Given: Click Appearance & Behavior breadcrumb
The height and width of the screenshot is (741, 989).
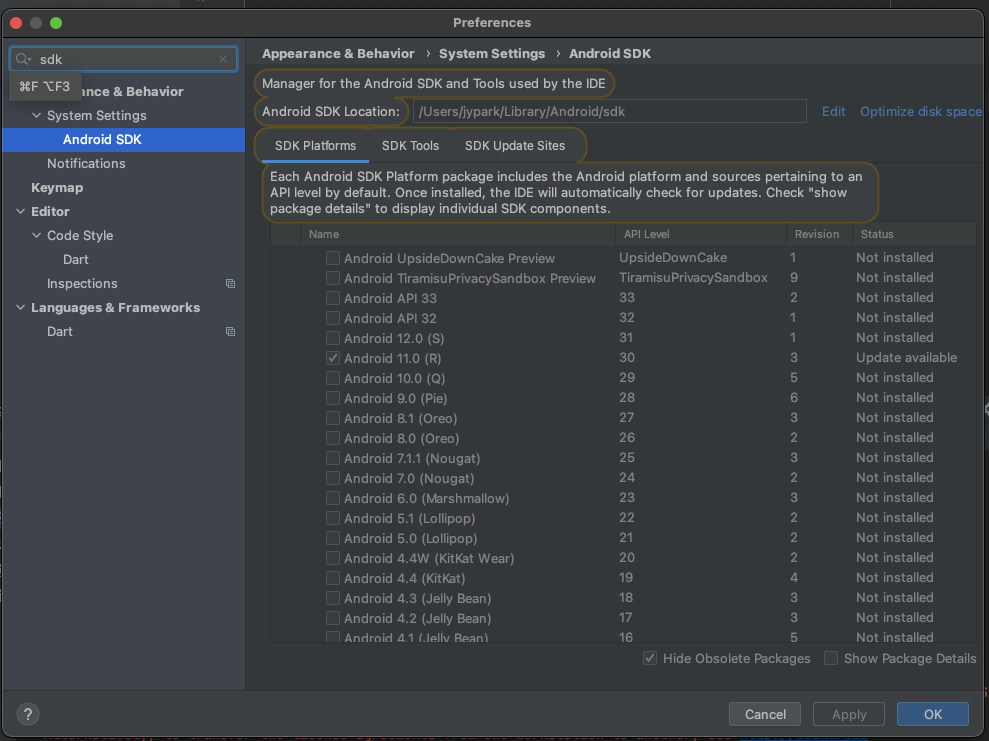Looking at the screenshot, I should click(338, 54).
